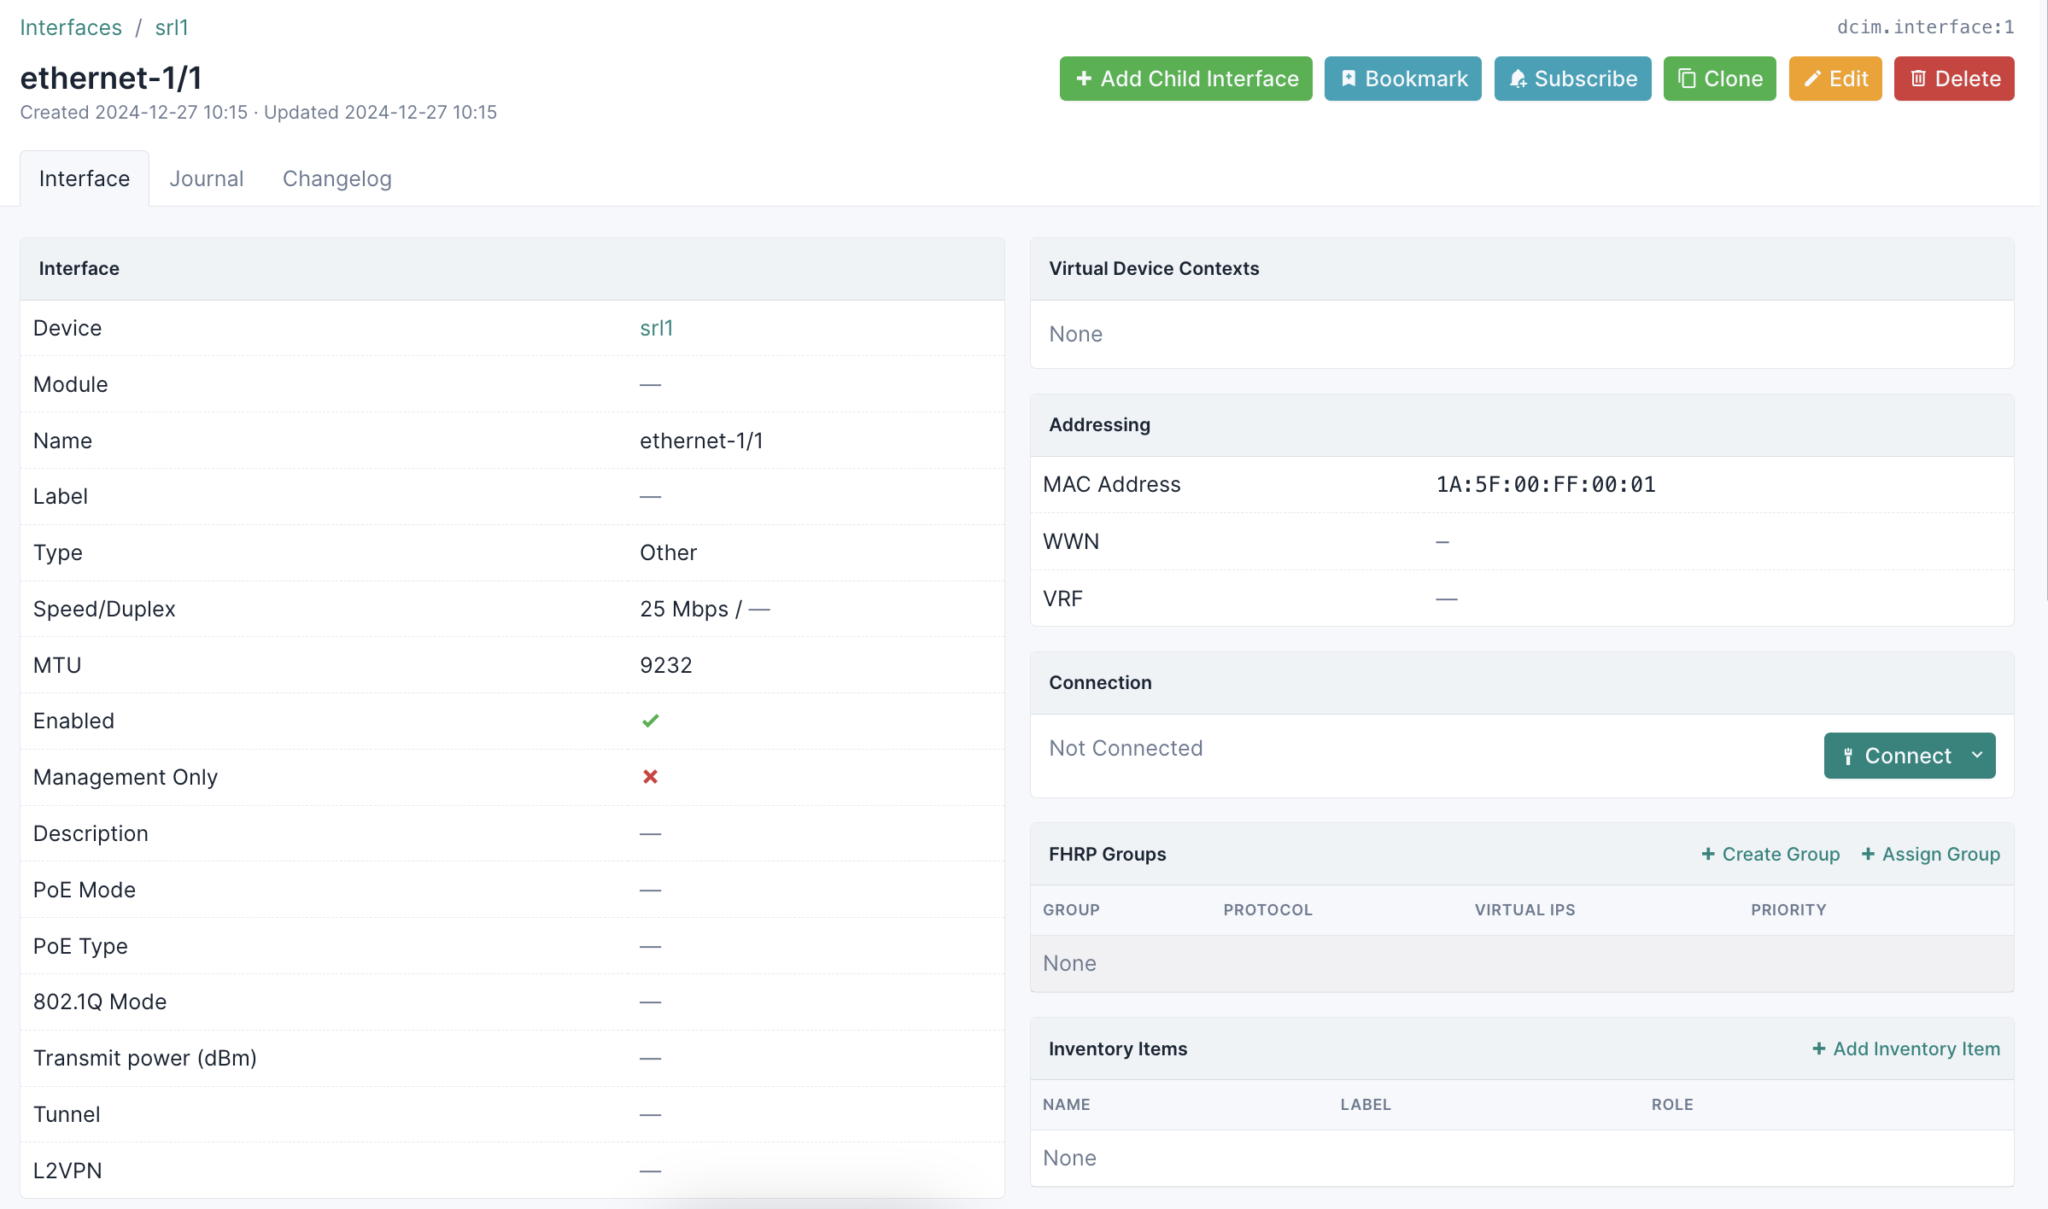Open the srl1 device link

click(656, 328)
